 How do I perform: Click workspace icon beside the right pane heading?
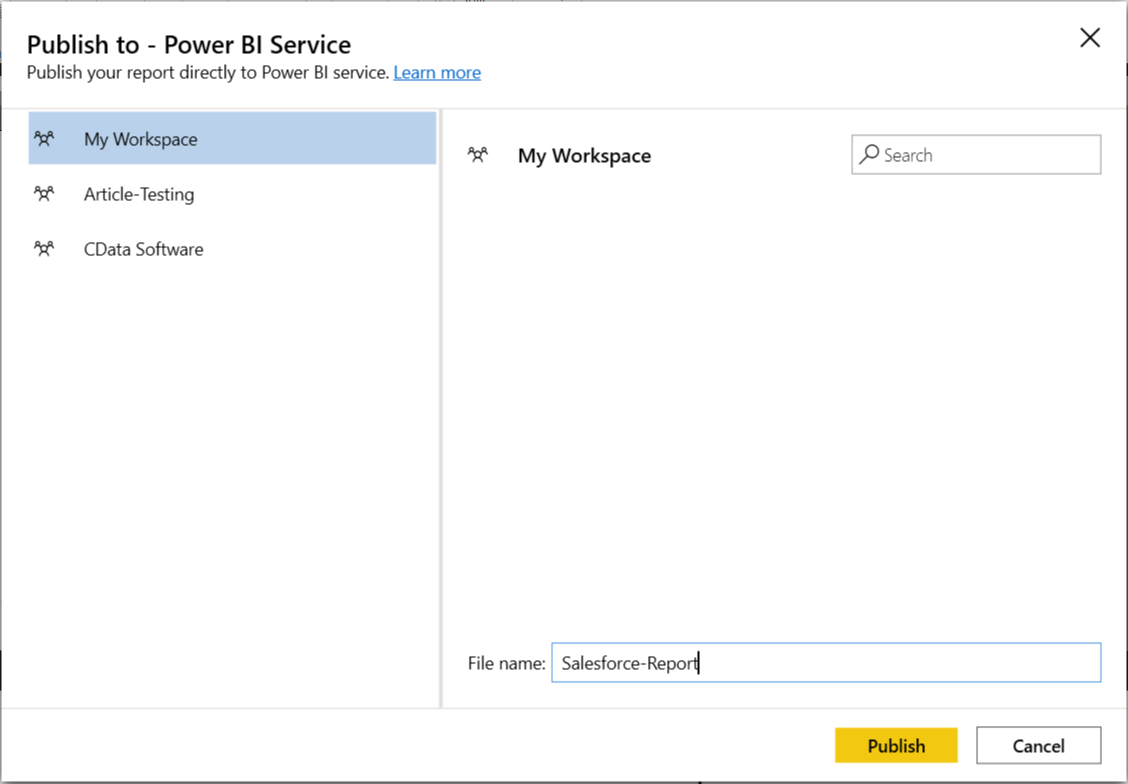[x=478, y=155]
